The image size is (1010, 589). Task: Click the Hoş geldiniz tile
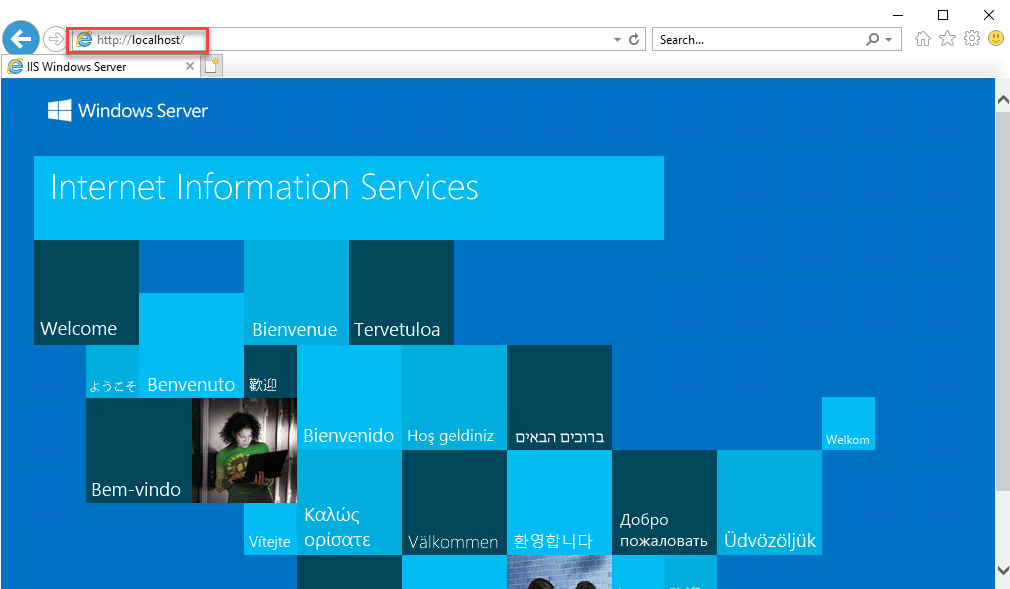454,398
